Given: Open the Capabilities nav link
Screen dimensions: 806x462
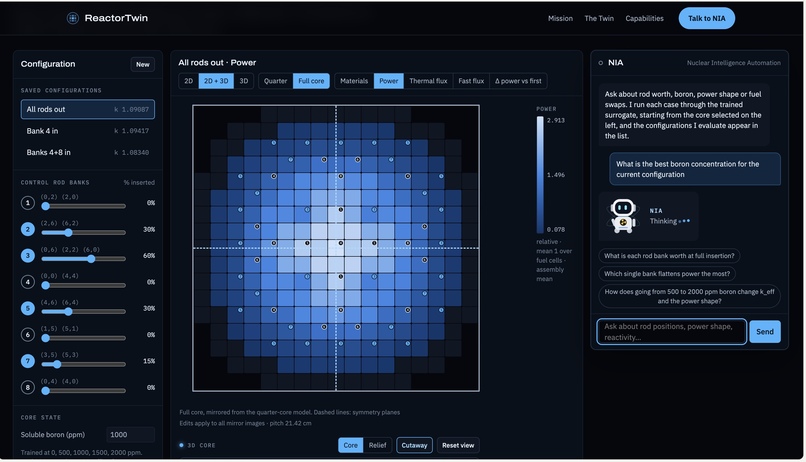Looking at the screenshot, I should click(644, 19).
